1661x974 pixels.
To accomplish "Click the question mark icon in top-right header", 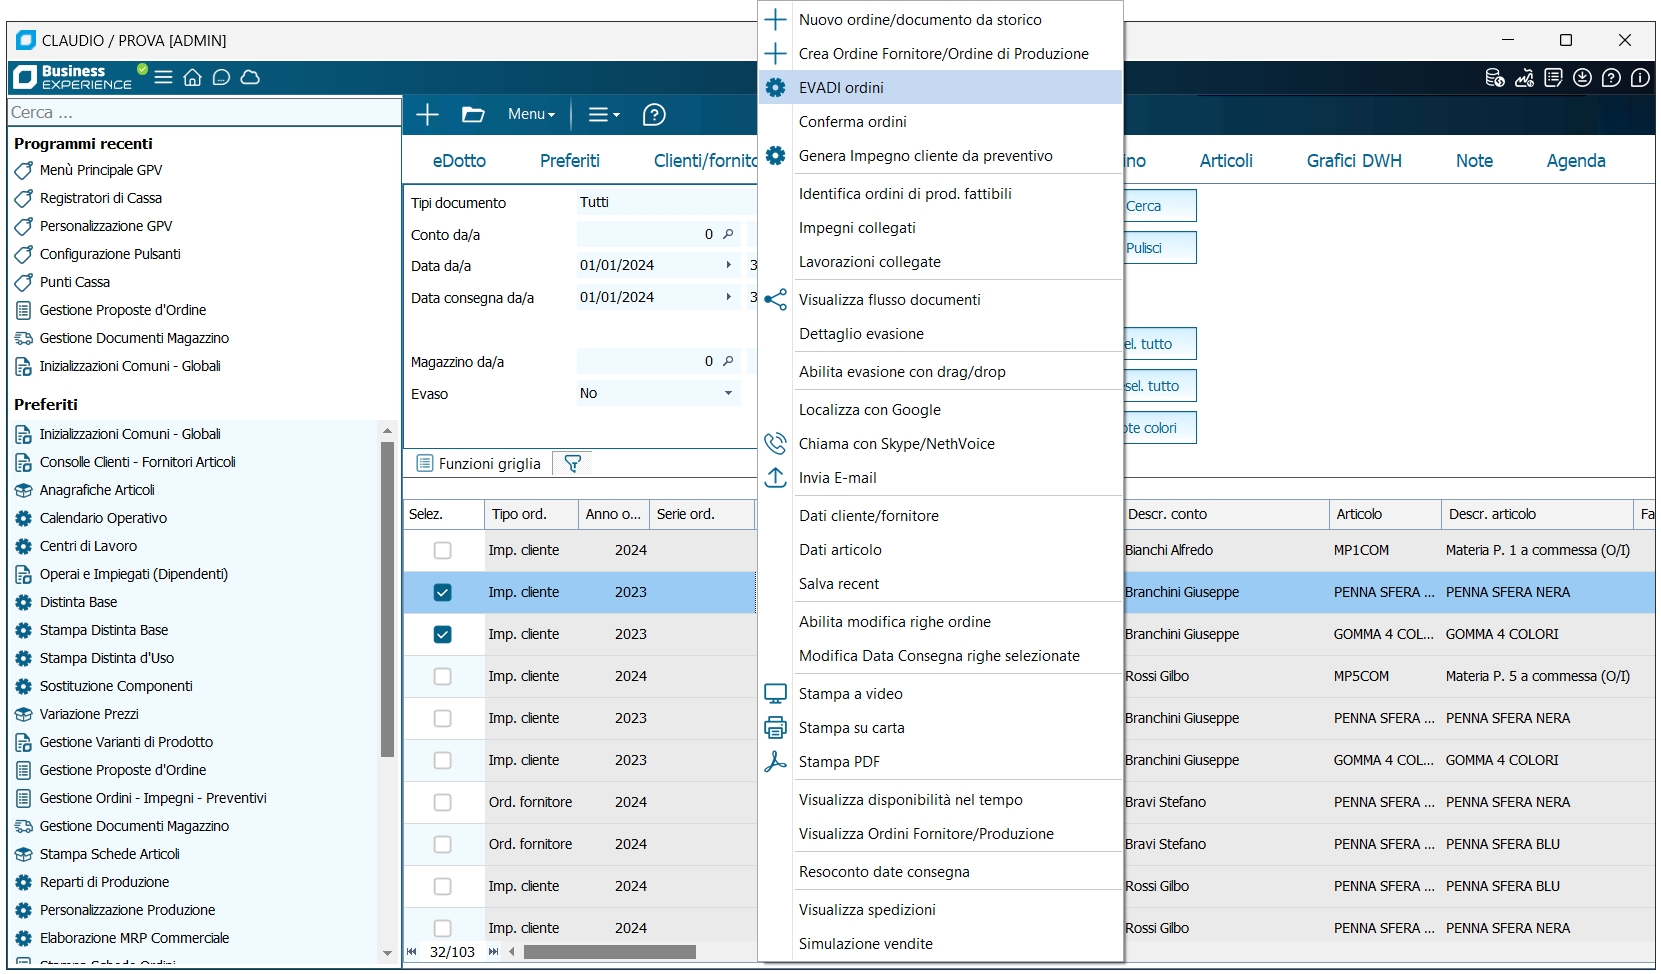I will tap(1611, 78).
